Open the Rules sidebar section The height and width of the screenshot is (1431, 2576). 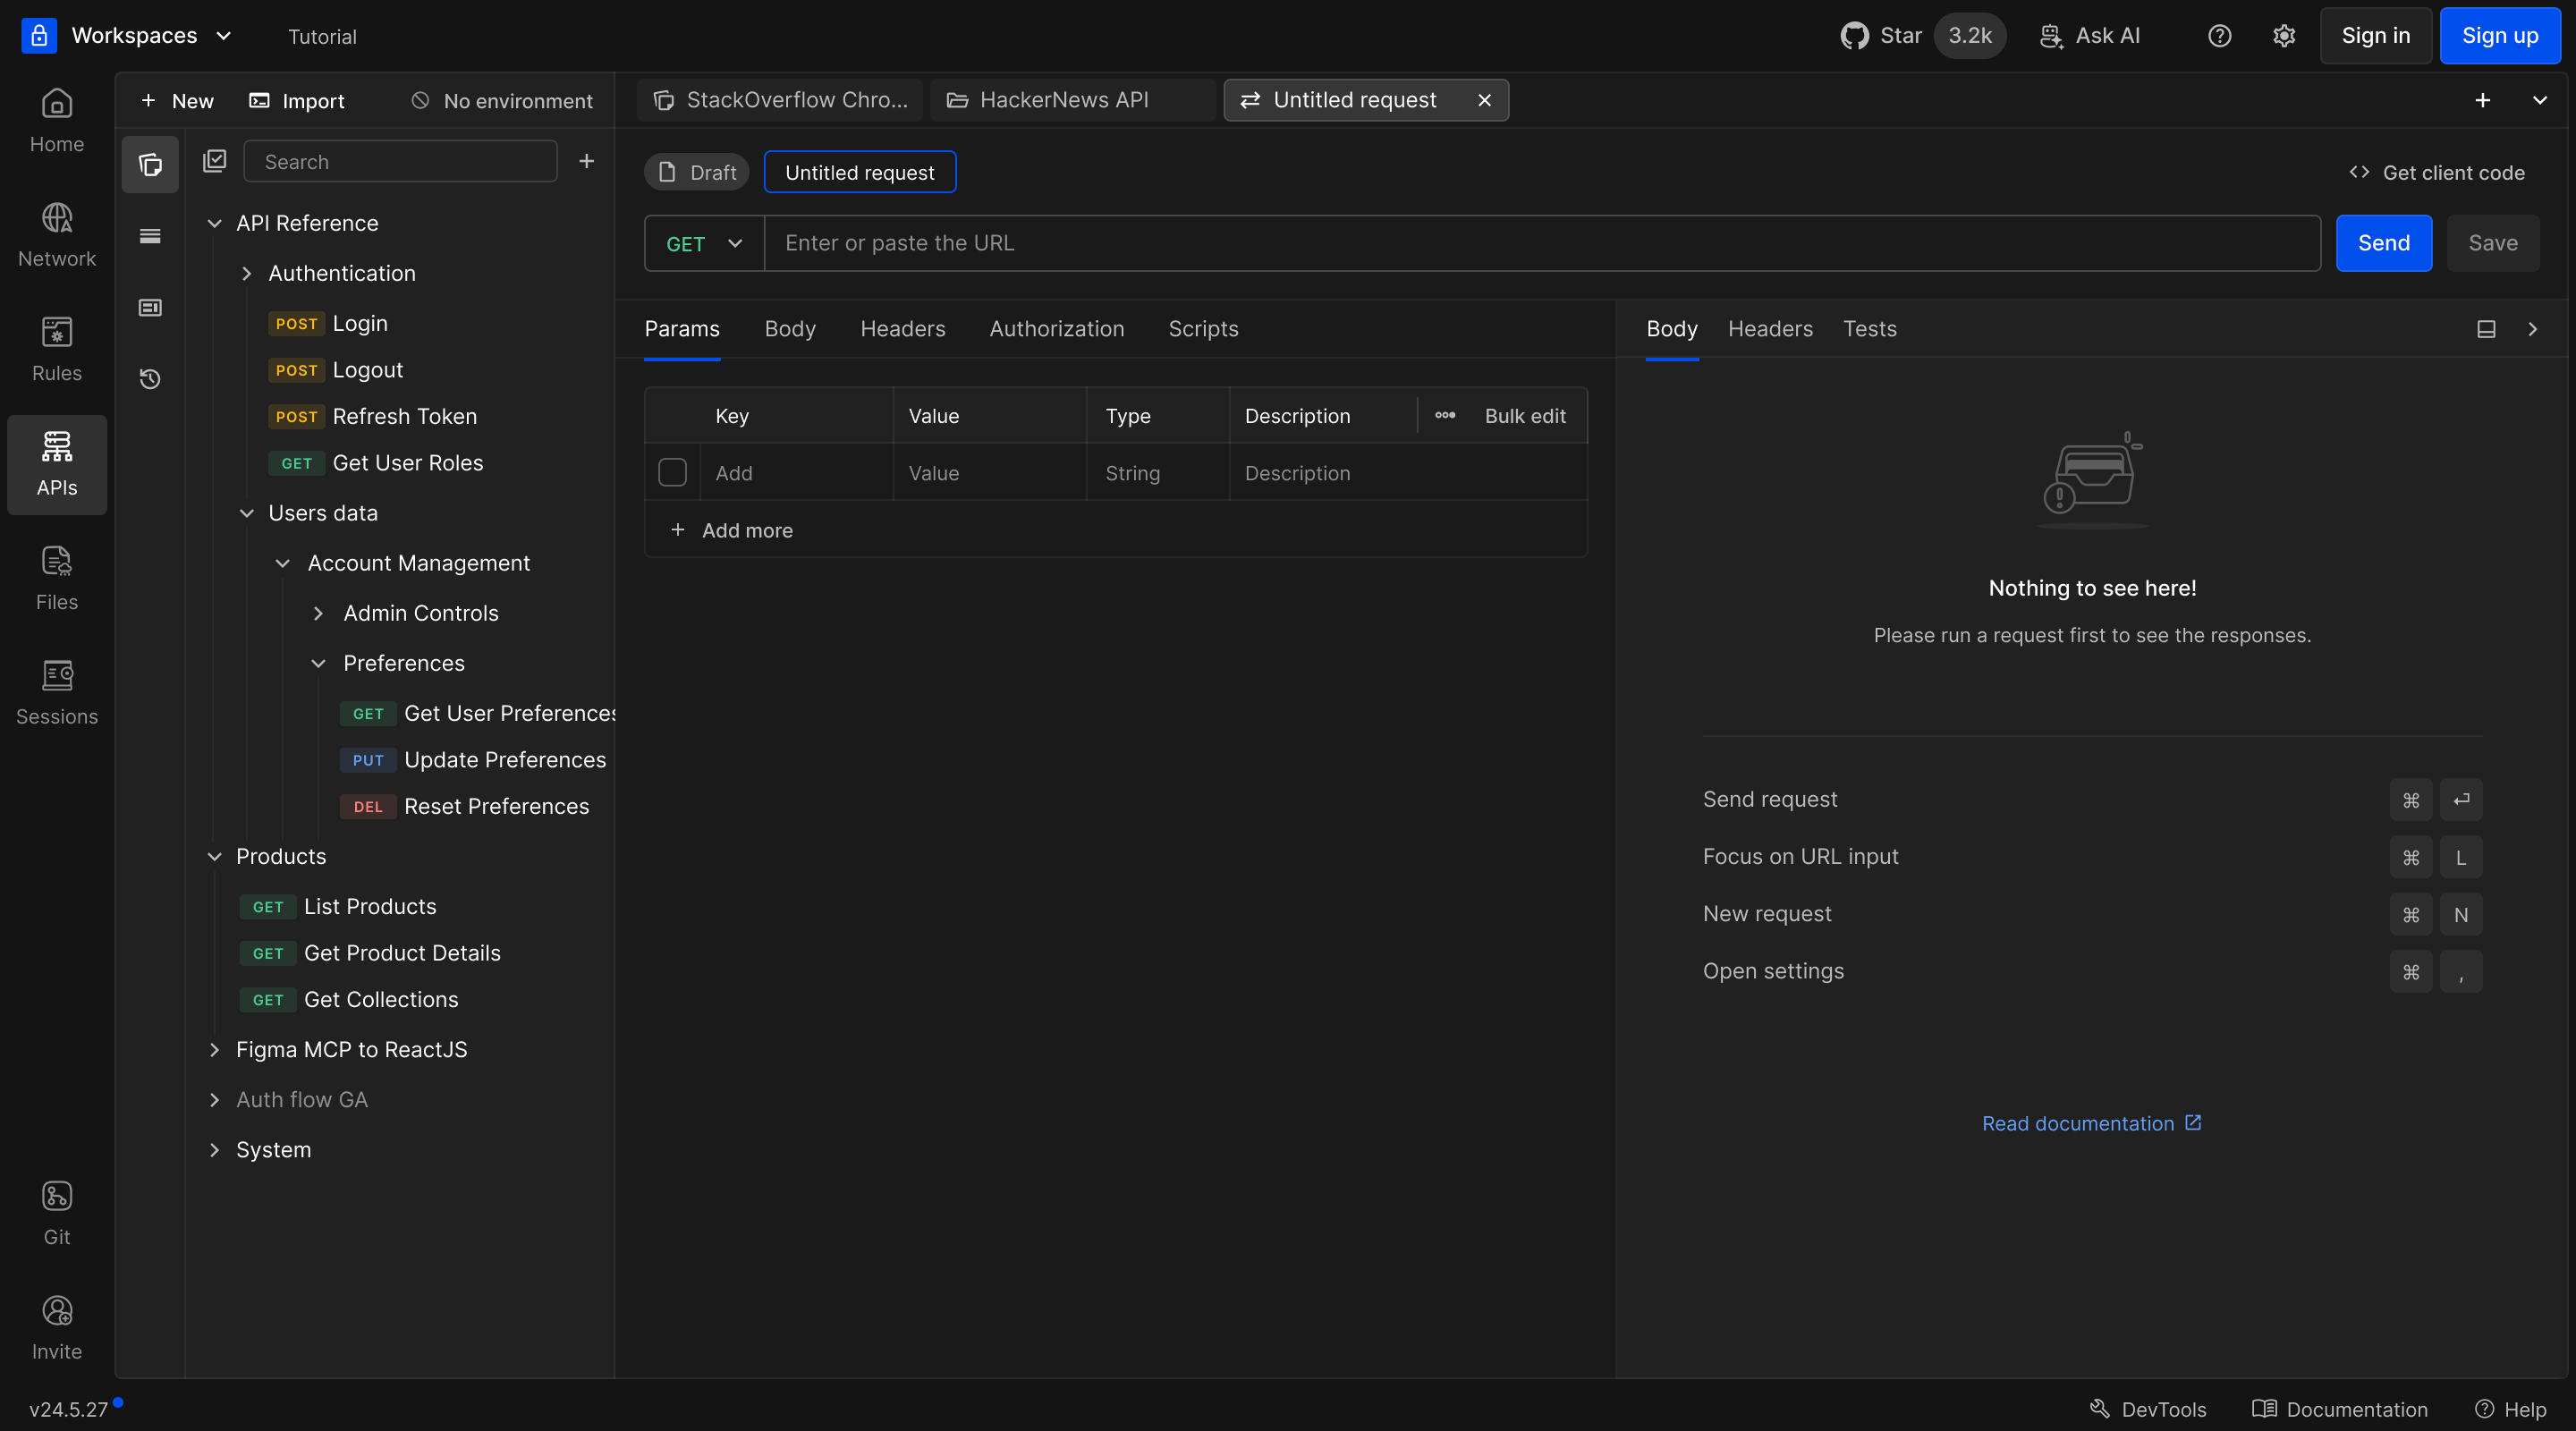click(57, 350)
